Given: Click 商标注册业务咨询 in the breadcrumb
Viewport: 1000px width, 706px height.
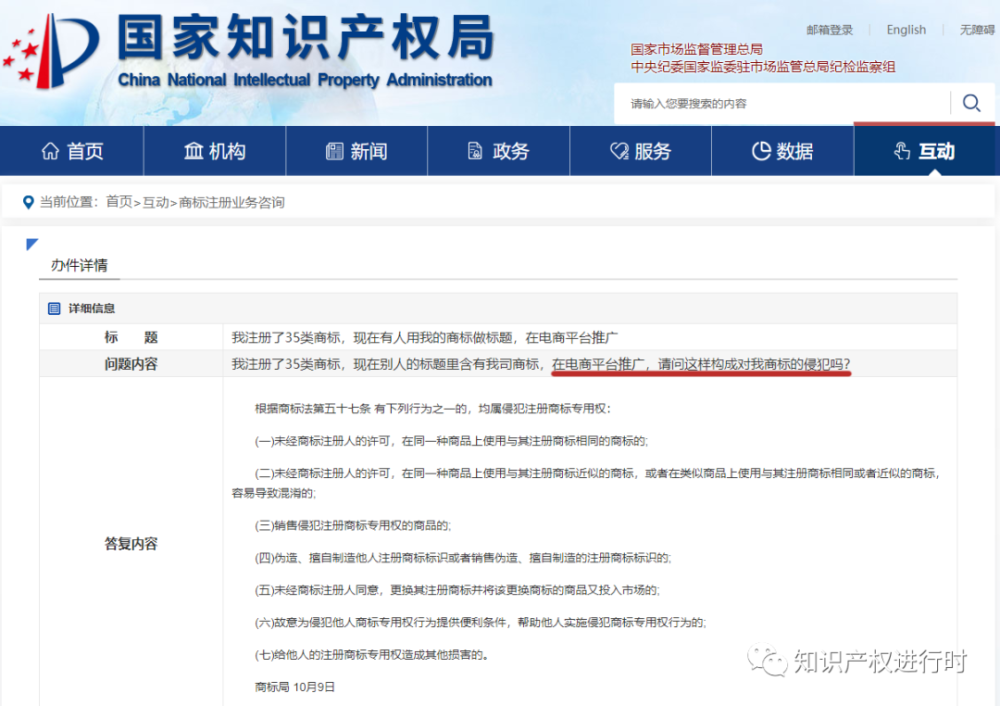Looking at the screenshot, I should pyautogui.click(x=232, y=202).
